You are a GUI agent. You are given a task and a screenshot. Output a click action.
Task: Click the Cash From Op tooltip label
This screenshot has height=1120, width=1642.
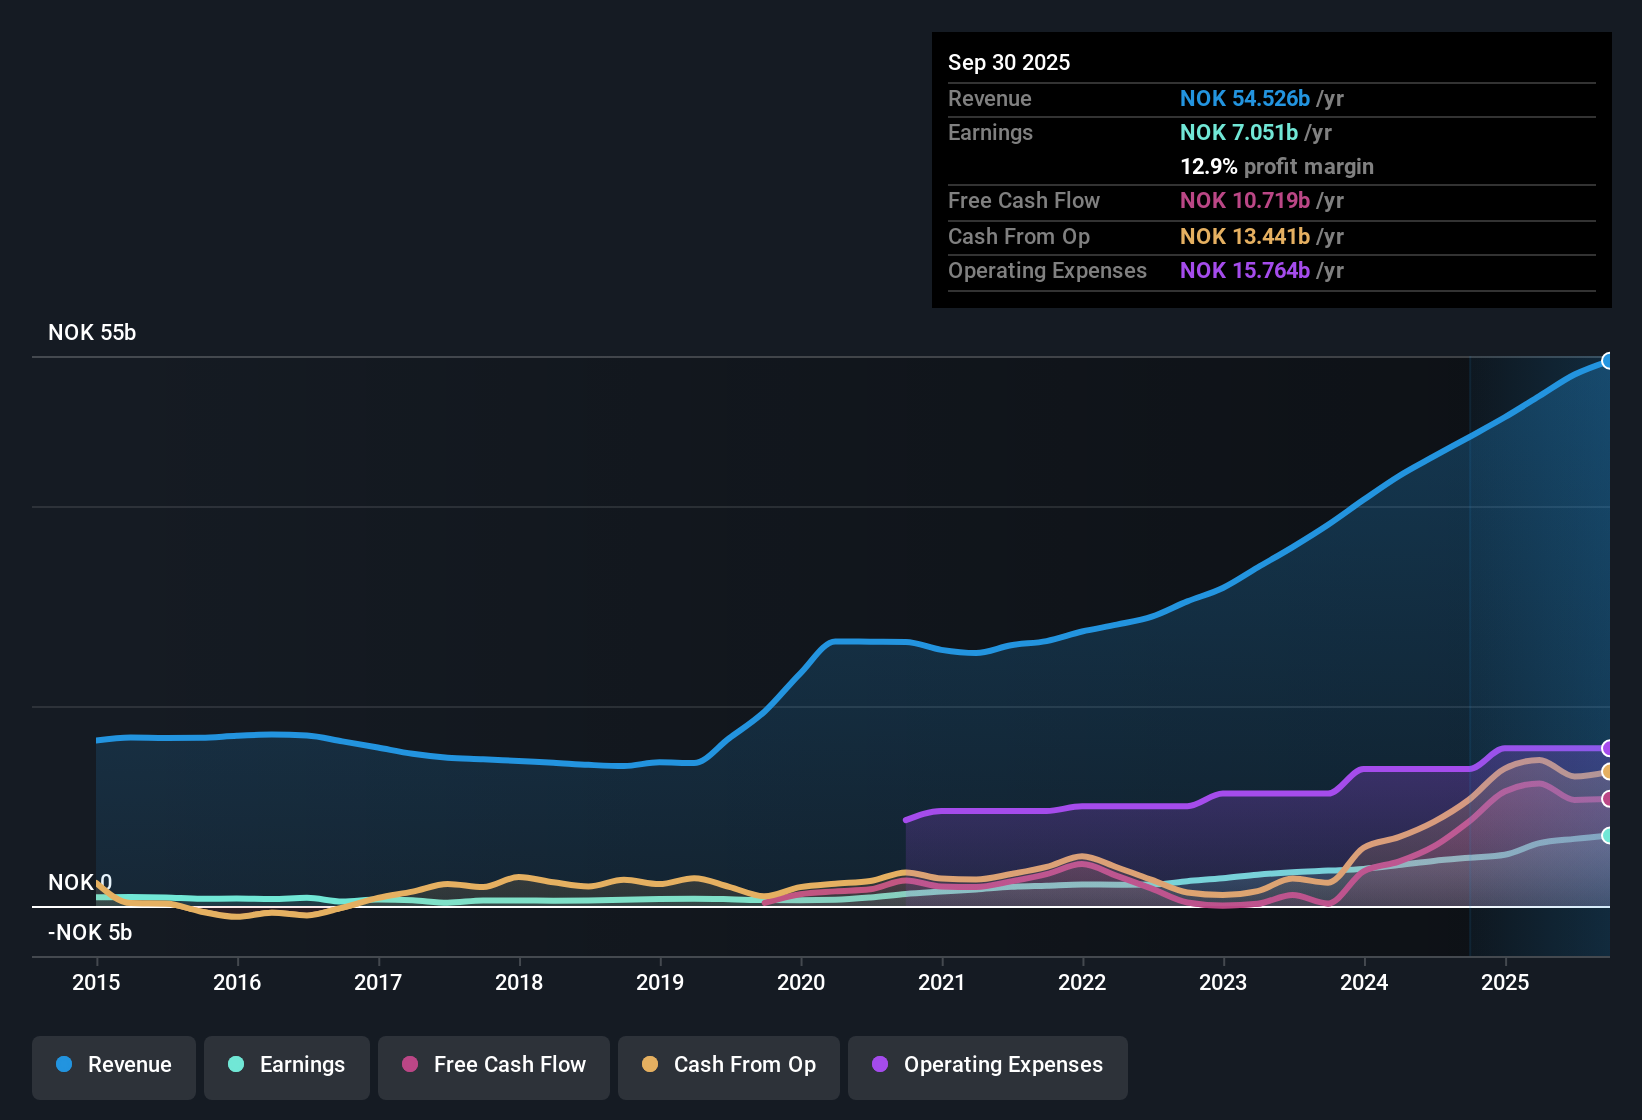pos(1019,236)
